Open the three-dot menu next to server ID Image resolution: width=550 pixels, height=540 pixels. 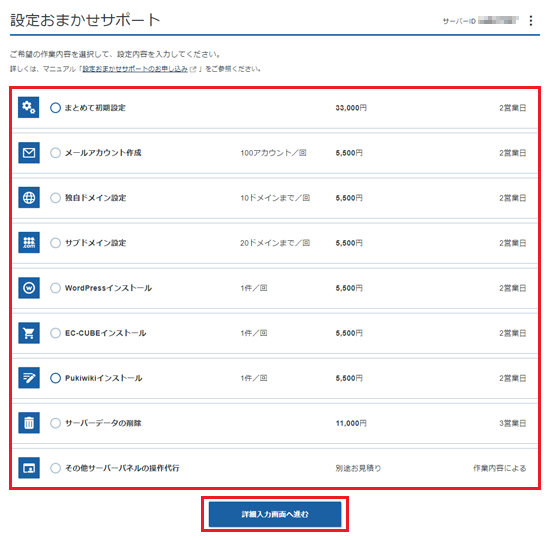point(531,21)
